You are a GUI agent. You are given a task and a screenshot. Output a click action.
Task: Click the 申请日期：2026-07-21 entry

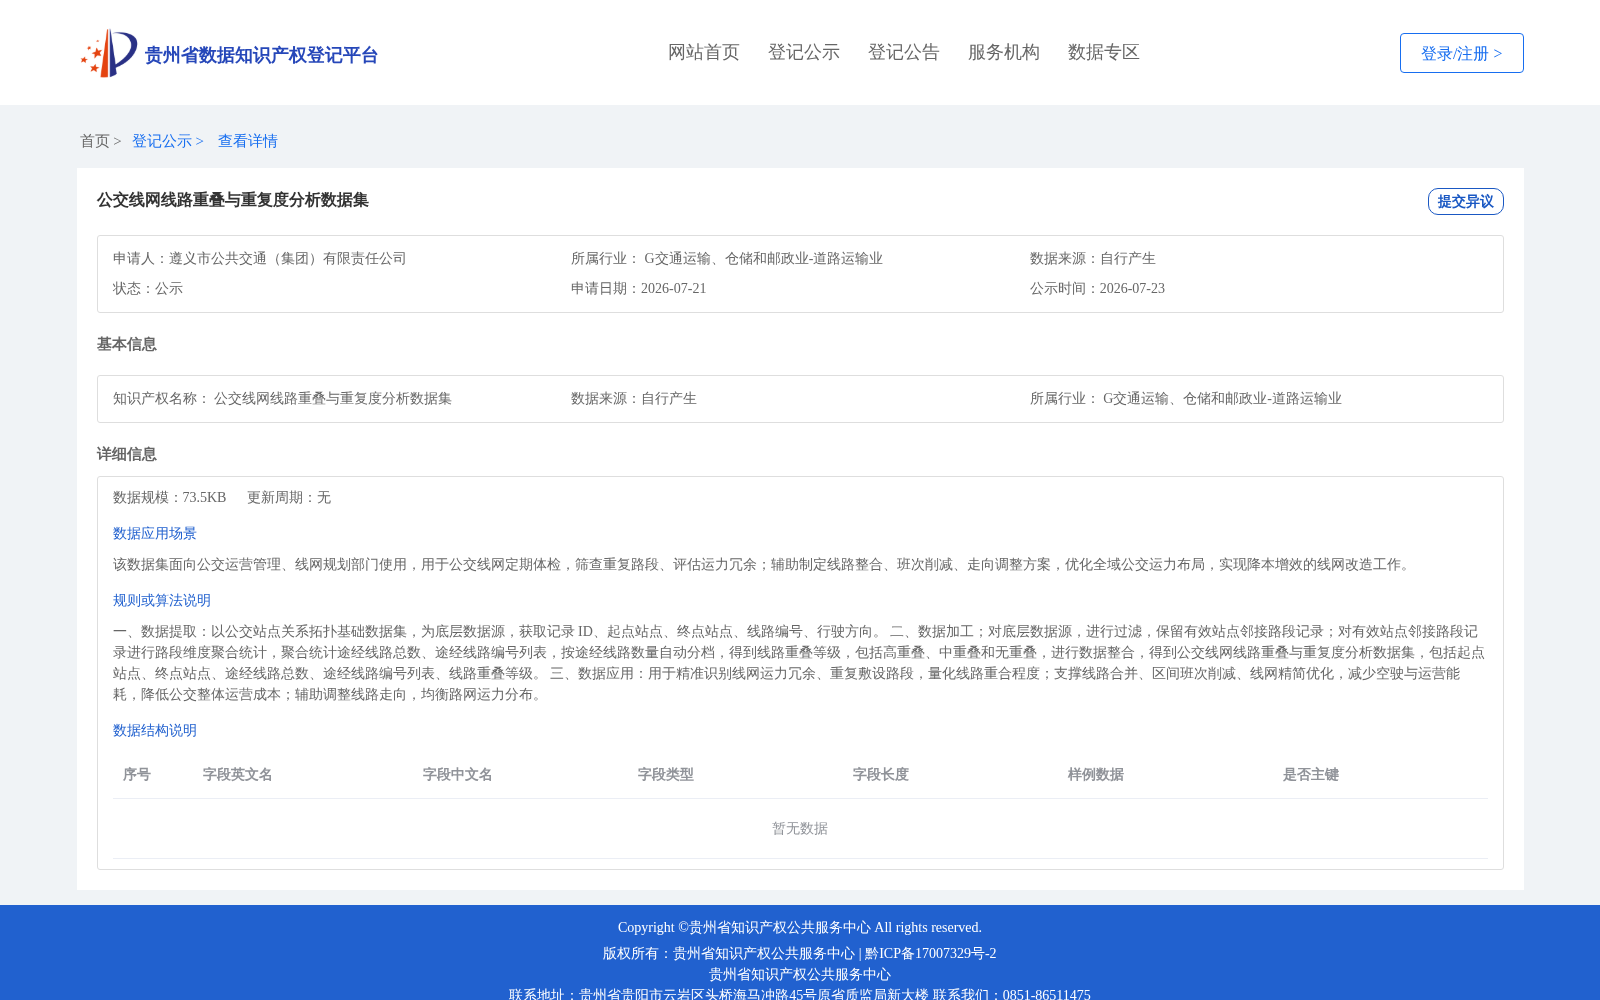click(x=639, y=288)
